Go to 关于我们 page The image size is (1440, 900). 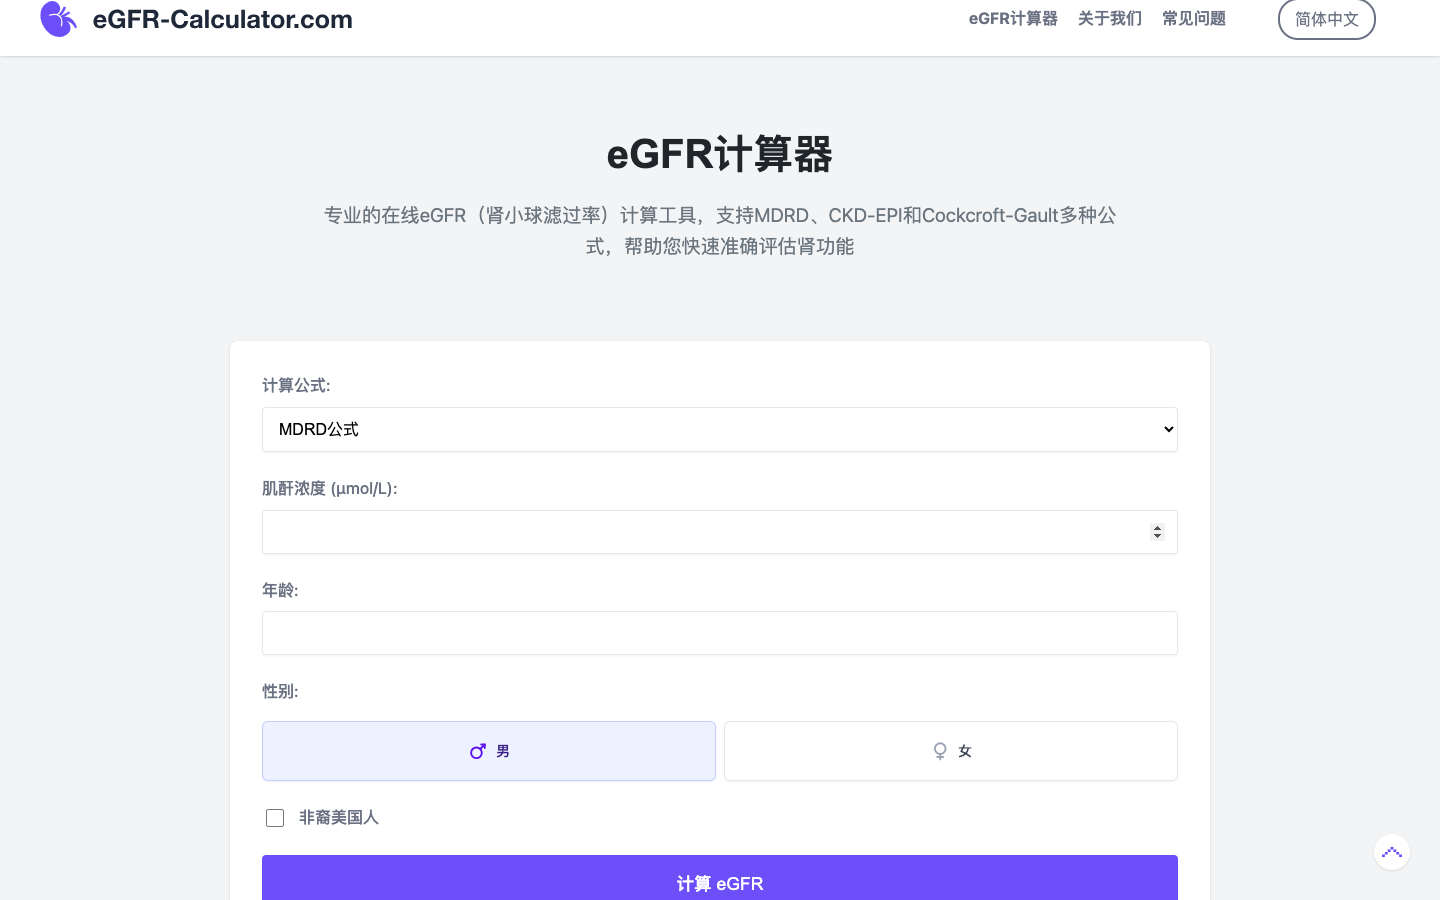pos(1110,19)
